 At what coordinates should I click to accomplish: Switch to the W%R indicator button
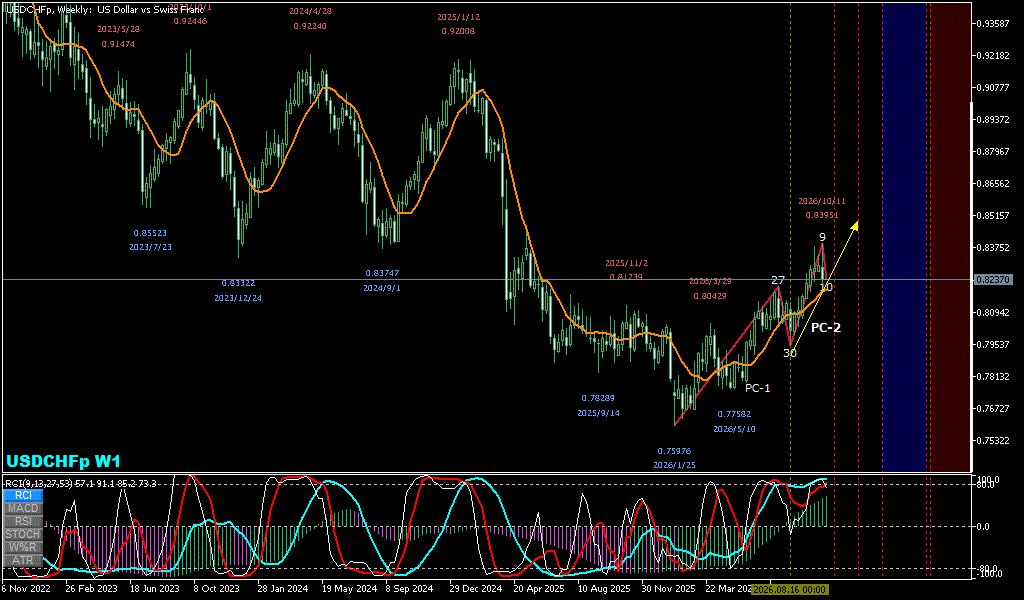pos(23,547)
